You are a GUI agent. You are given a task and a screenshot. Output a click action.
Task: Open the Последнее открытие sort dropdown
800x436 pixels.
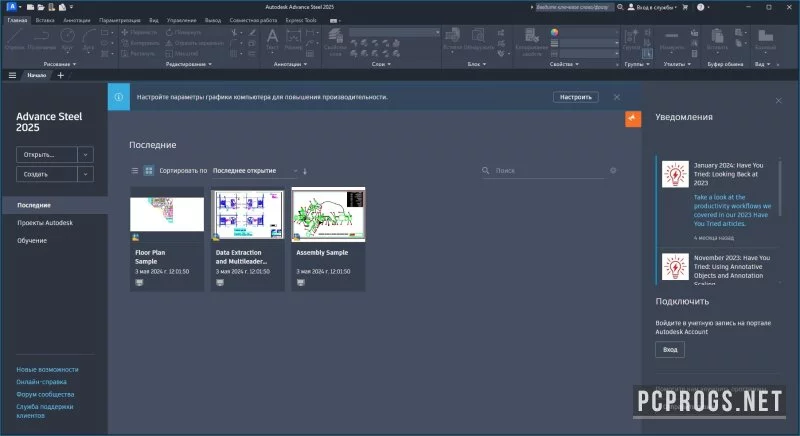pyautogui.click(x=255, y=171)
